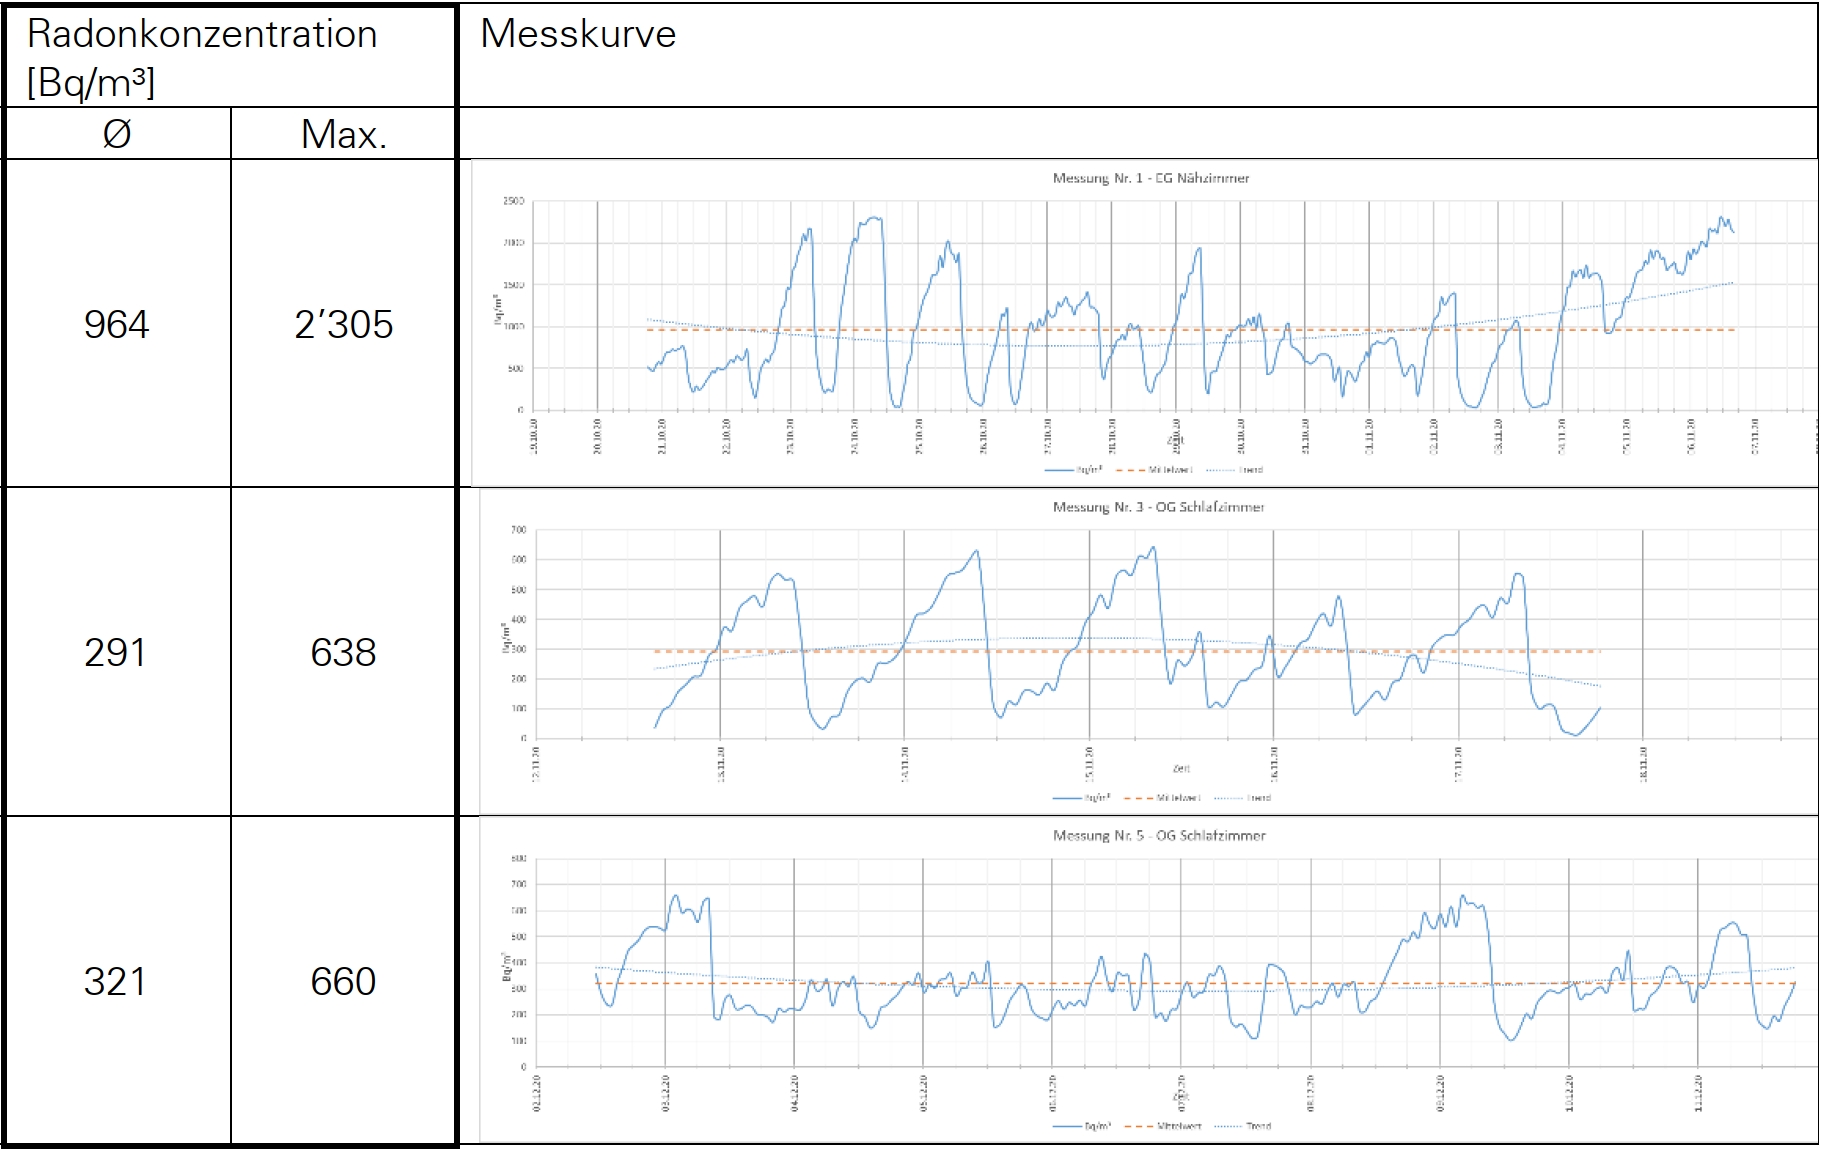Select the average value 321
Screen dimensions: 1821x1150
coord(115,981)
